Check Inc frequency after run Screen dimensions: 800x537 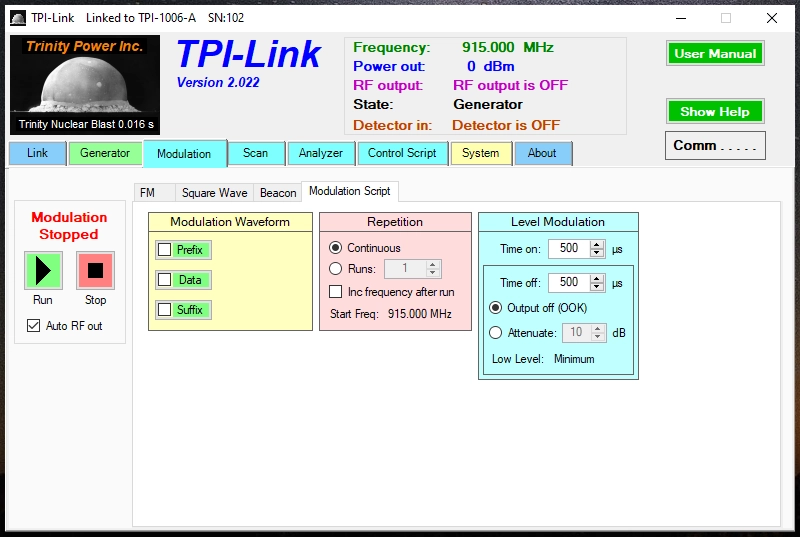click(335, 292)
